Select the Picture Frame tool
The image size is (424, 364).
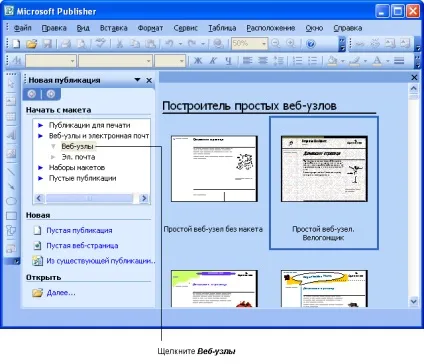point(11,153)
